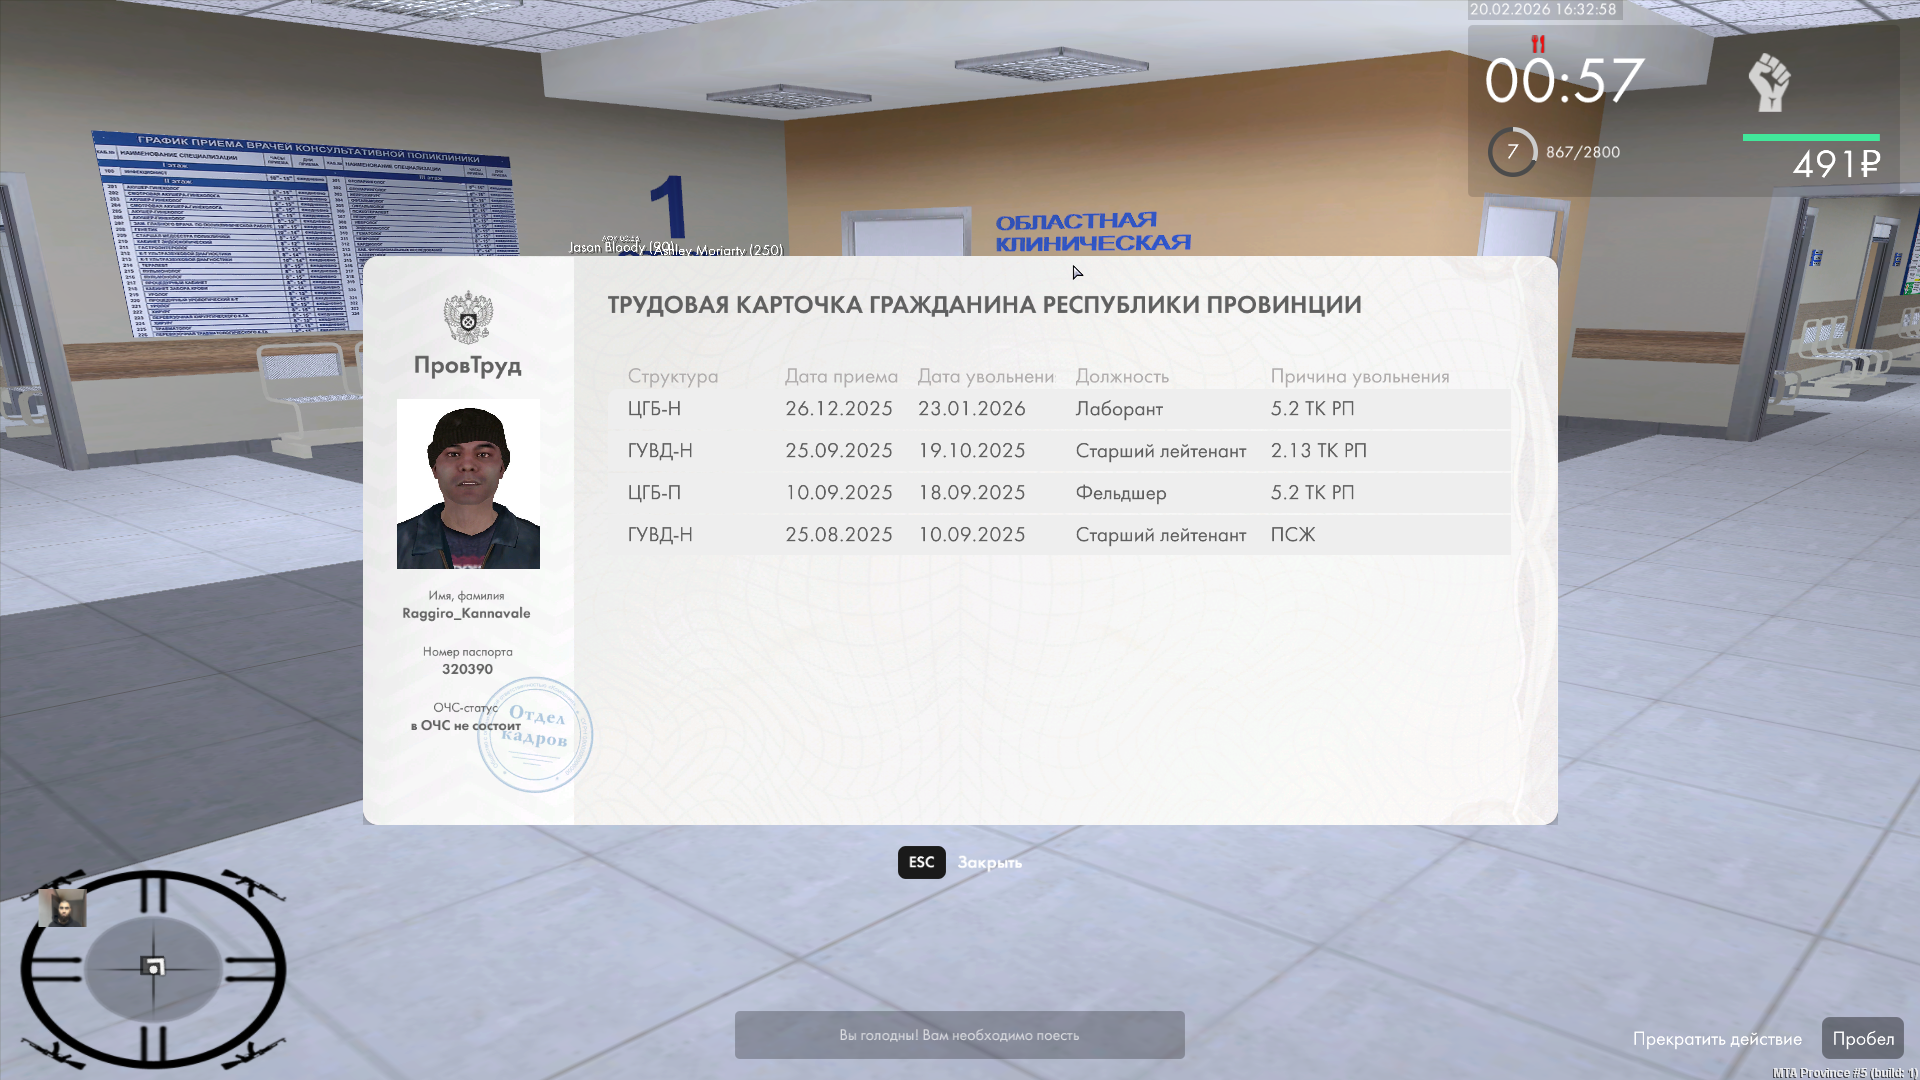Viewport: 1920px width, 1080px height.
Task: Click the Причина увольнения column header
Action: (1359, 376)
